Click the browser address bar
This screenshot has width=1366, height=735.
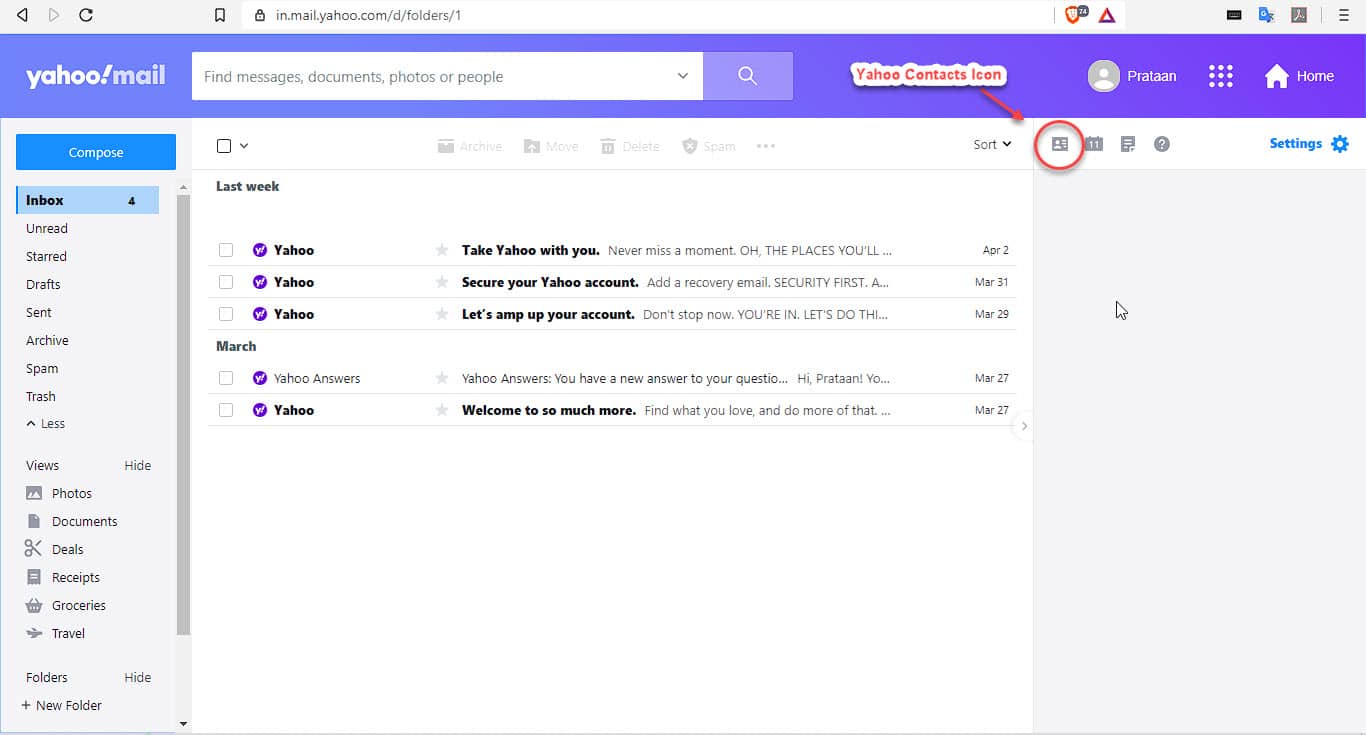tap(650, 15)
